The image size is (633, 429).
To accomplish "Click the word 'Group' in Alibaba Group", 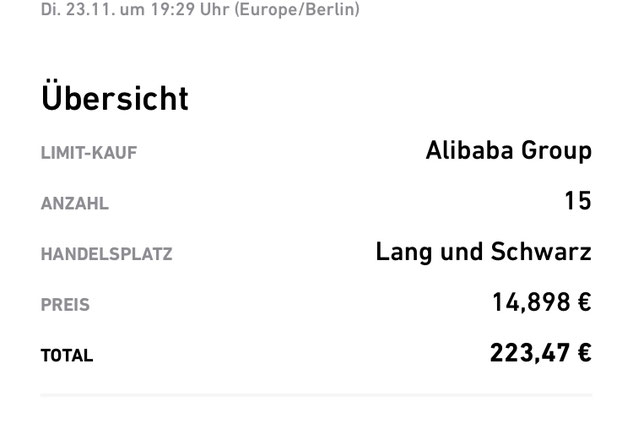I will (556, 152).
